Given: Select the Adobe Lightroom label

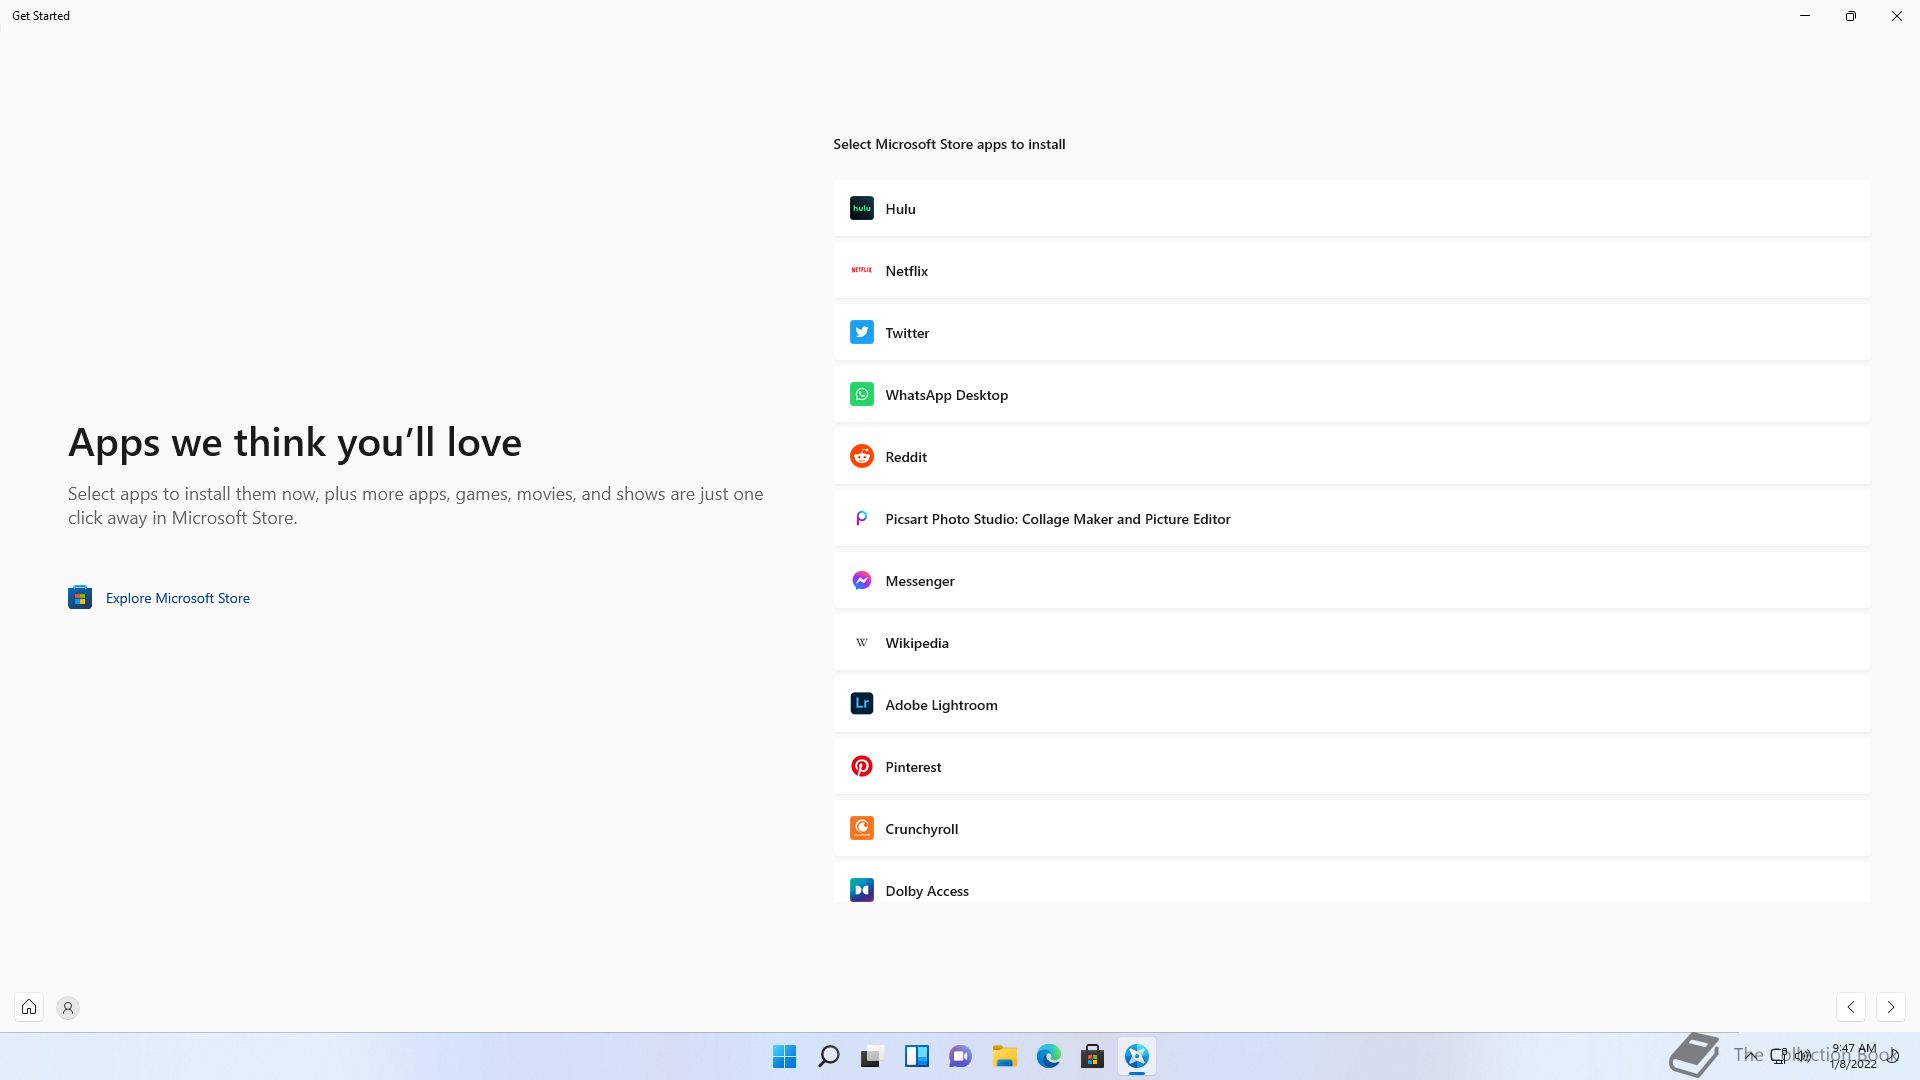Looking at the screenshot, I should coord(941,705).
